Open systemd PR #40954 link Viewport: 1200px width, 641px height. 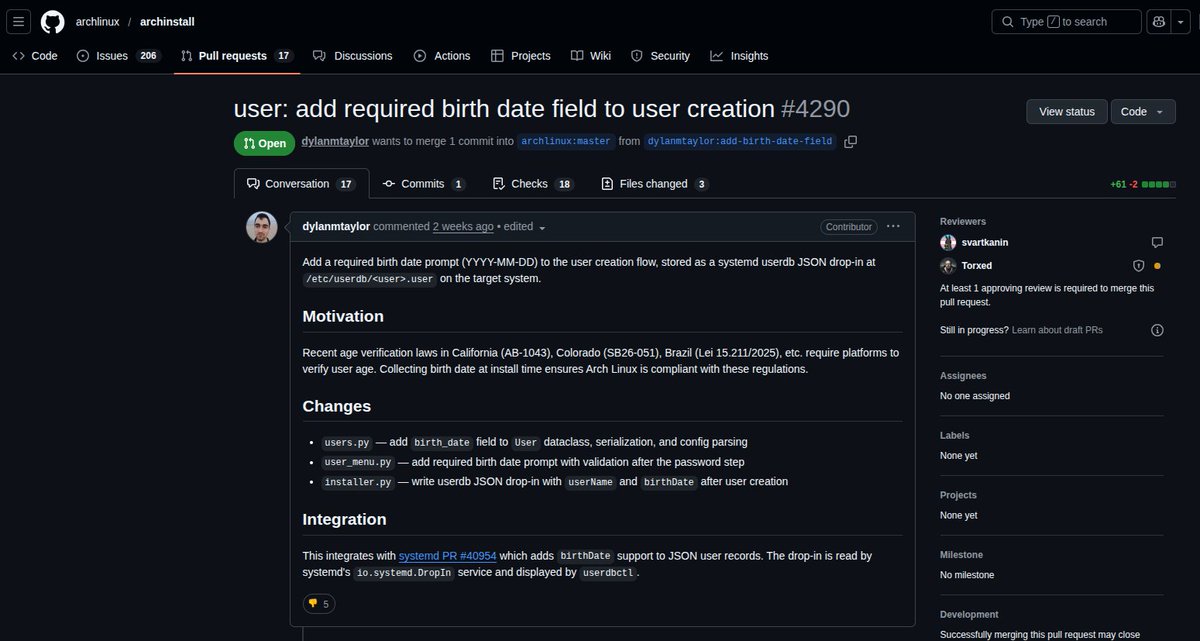click(447, 556)
